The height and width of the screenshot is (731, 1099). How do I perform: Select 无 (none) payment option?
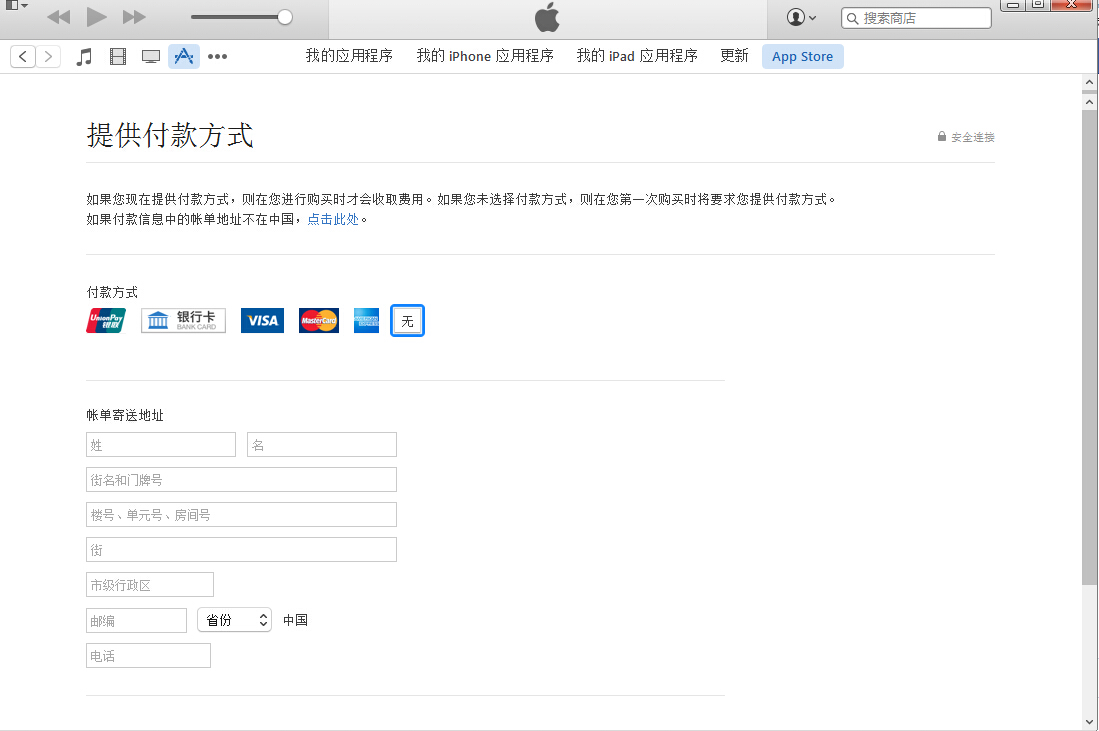click(x=407, y=321)
